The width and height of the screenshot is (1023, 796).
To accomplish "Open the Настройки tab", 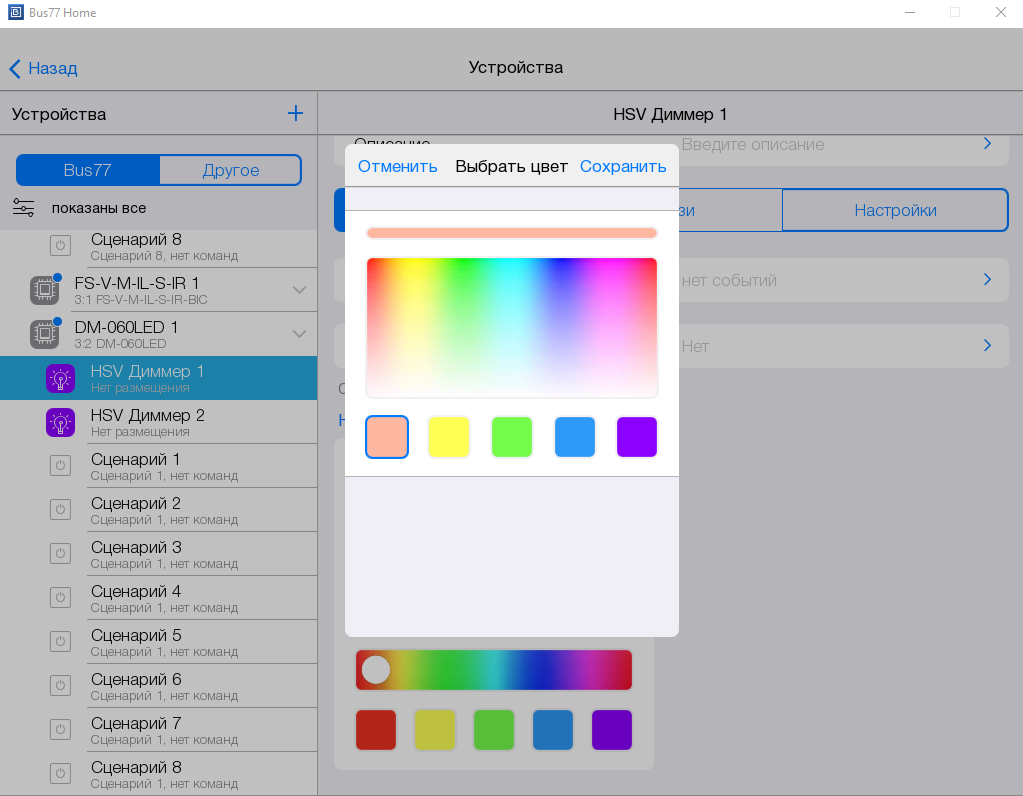I will (895, 210).
